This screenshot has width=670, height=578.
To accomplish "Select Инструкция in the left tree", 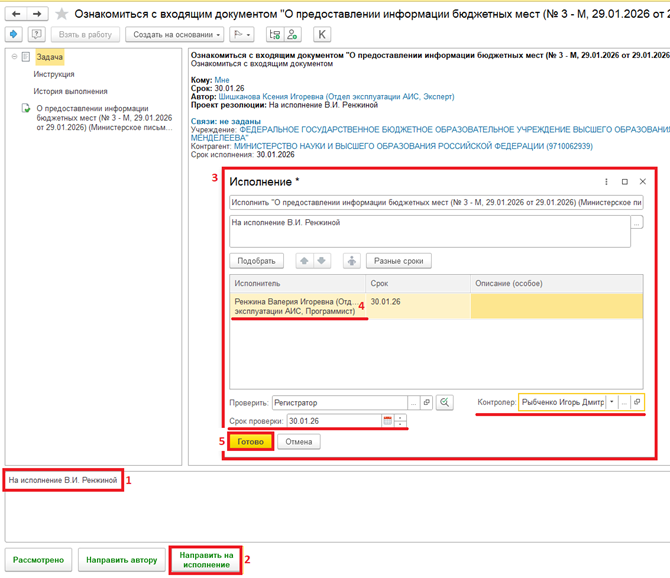I will pos(56,74).
